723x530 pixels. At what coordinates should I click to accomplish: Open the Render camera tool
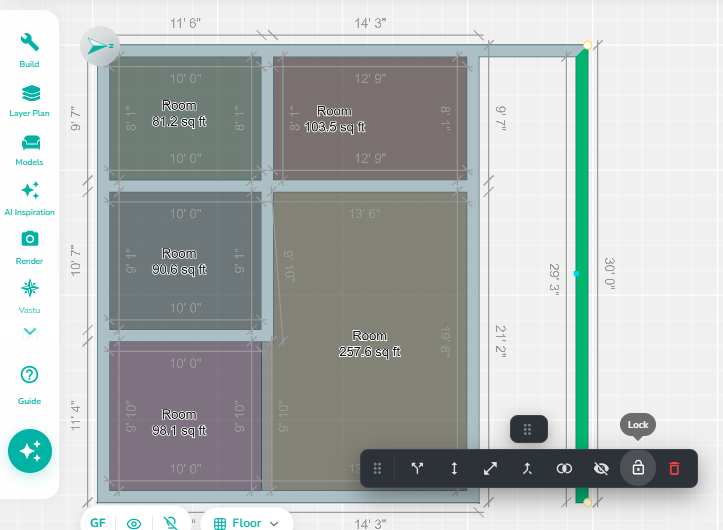(x=30, y=248)
